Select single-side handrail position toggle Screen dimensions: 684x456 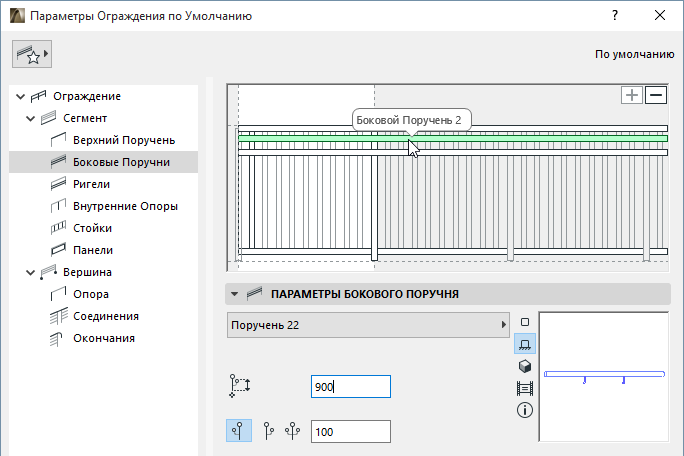(239, 431)
